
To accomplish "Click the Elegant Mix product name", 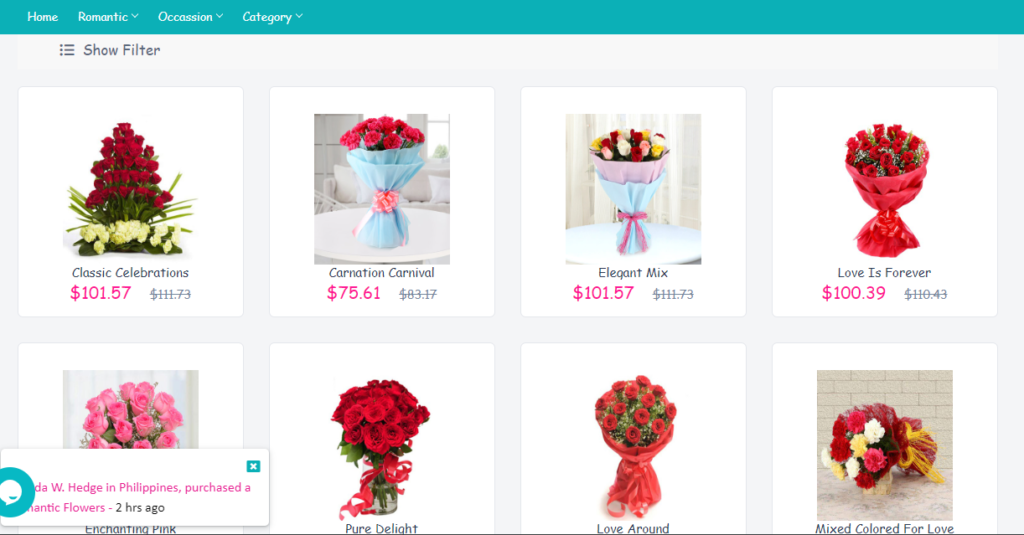I will click(633, 272).
